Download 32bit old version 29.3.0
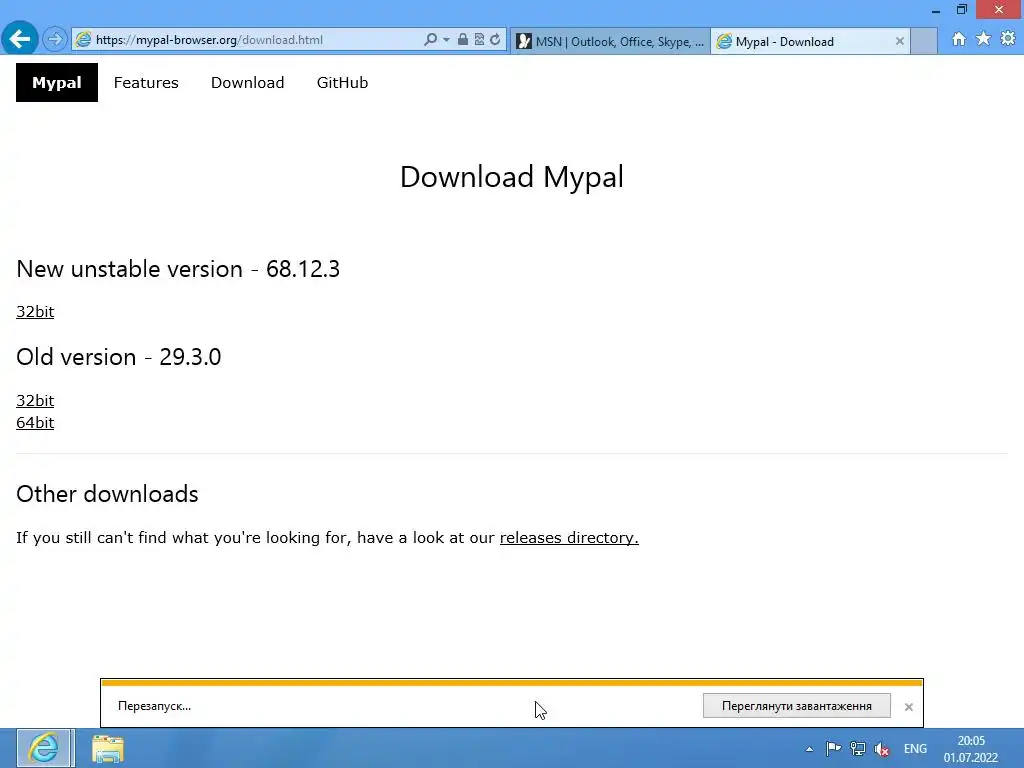The width and height of the screenshot is (1024, 768). pyautogui.click(x=35, y=400)
